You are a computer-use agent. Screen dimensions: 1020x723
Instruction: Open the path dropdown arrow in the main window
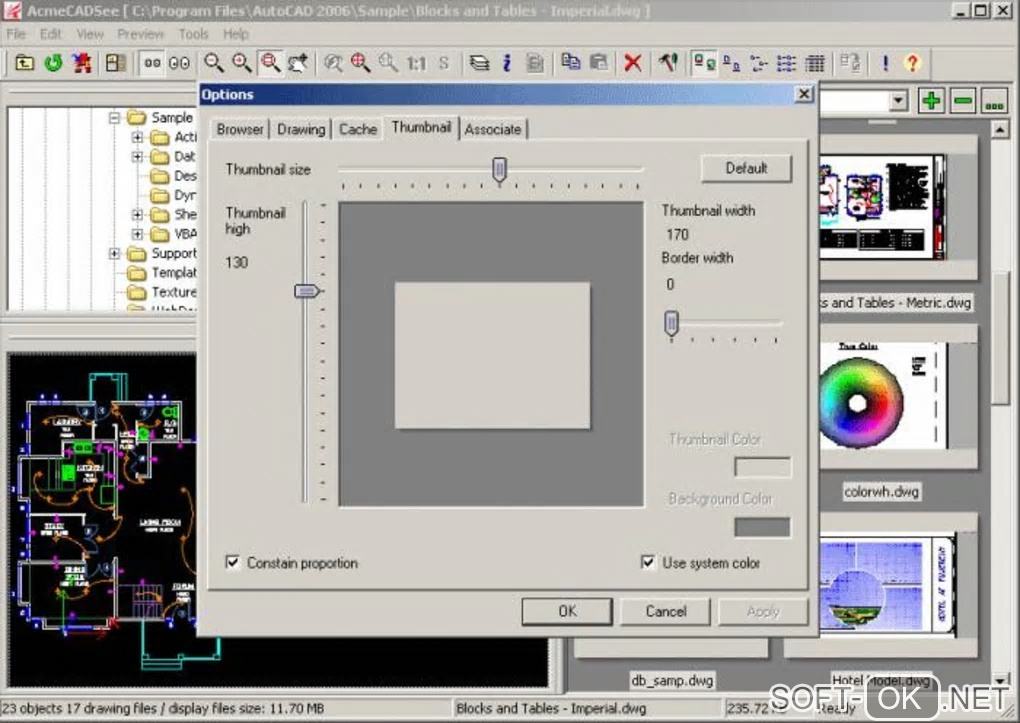point(898,101)
